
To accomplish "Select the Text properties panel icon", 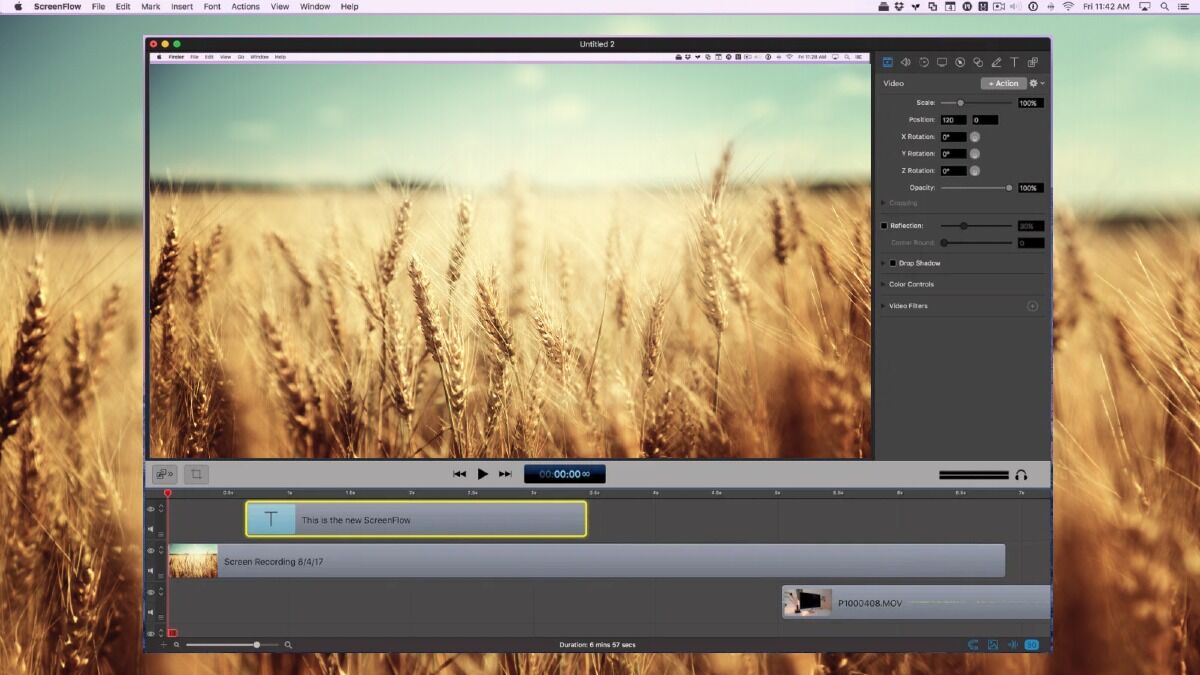I will [1014, 61].
